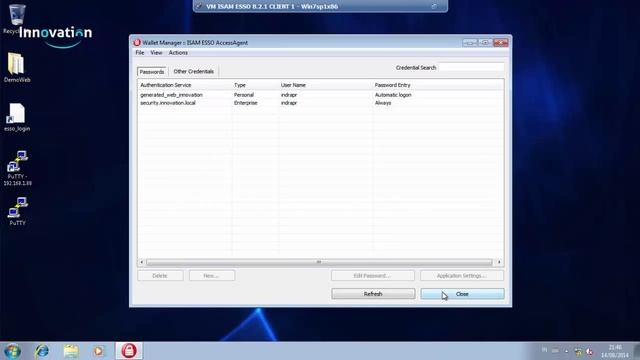This screenshot has height=360, width=640.
Task: Click the taskbar clock
Action: click(615, 351)
